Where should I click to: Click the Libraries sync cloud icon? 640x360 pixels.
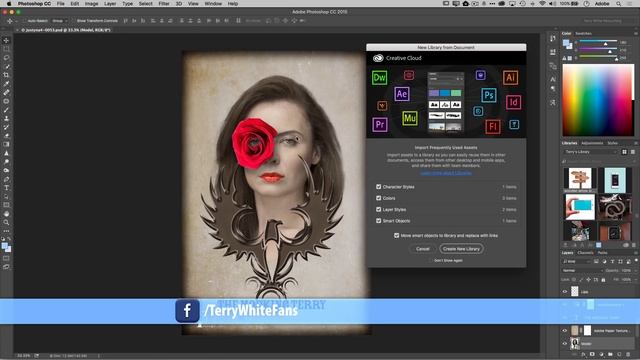tap(626, 245)
